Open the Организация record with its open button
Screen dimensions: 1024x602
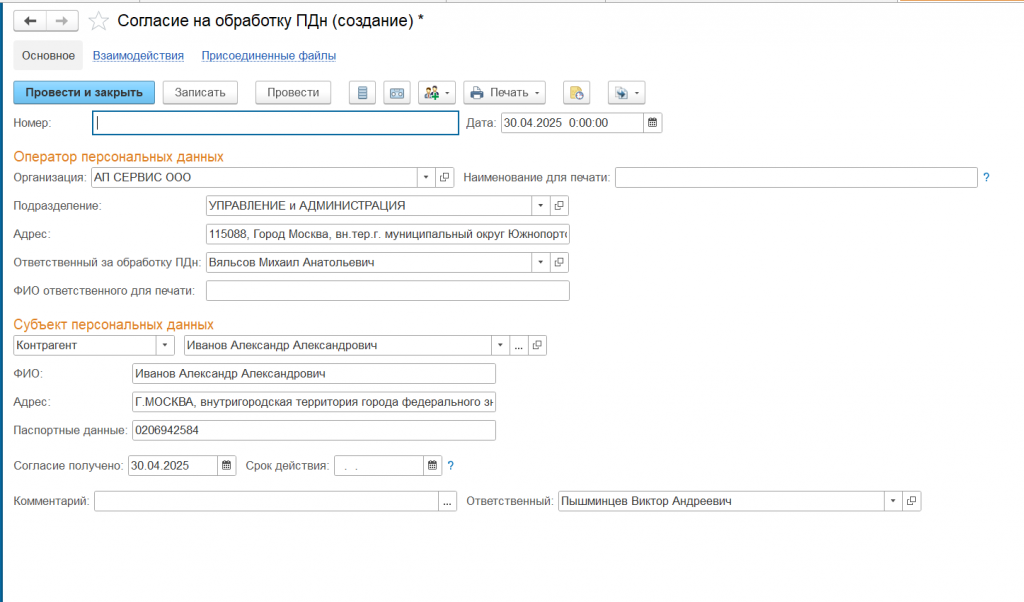445,177
